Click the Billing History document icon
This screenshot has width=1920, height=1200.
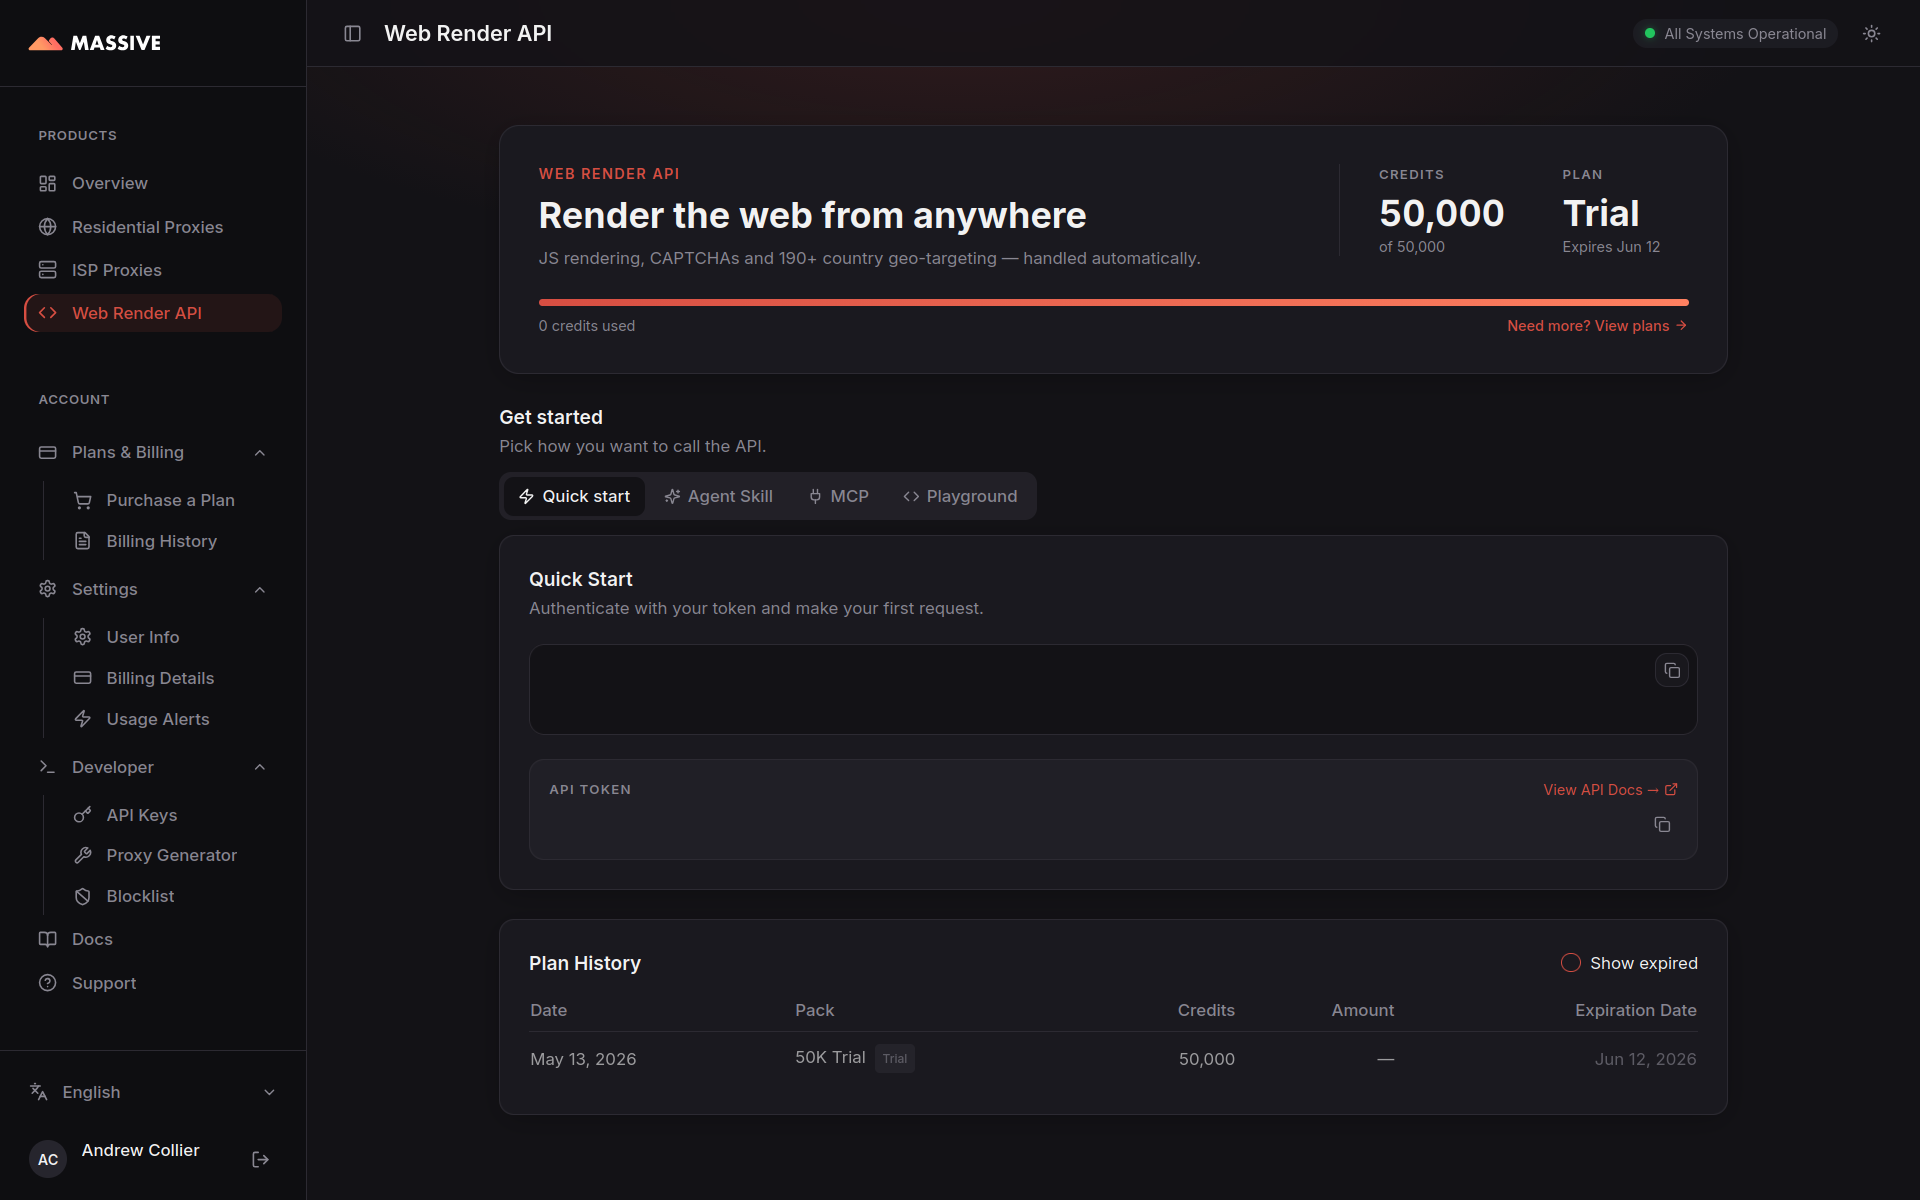[x=83, y=541]
